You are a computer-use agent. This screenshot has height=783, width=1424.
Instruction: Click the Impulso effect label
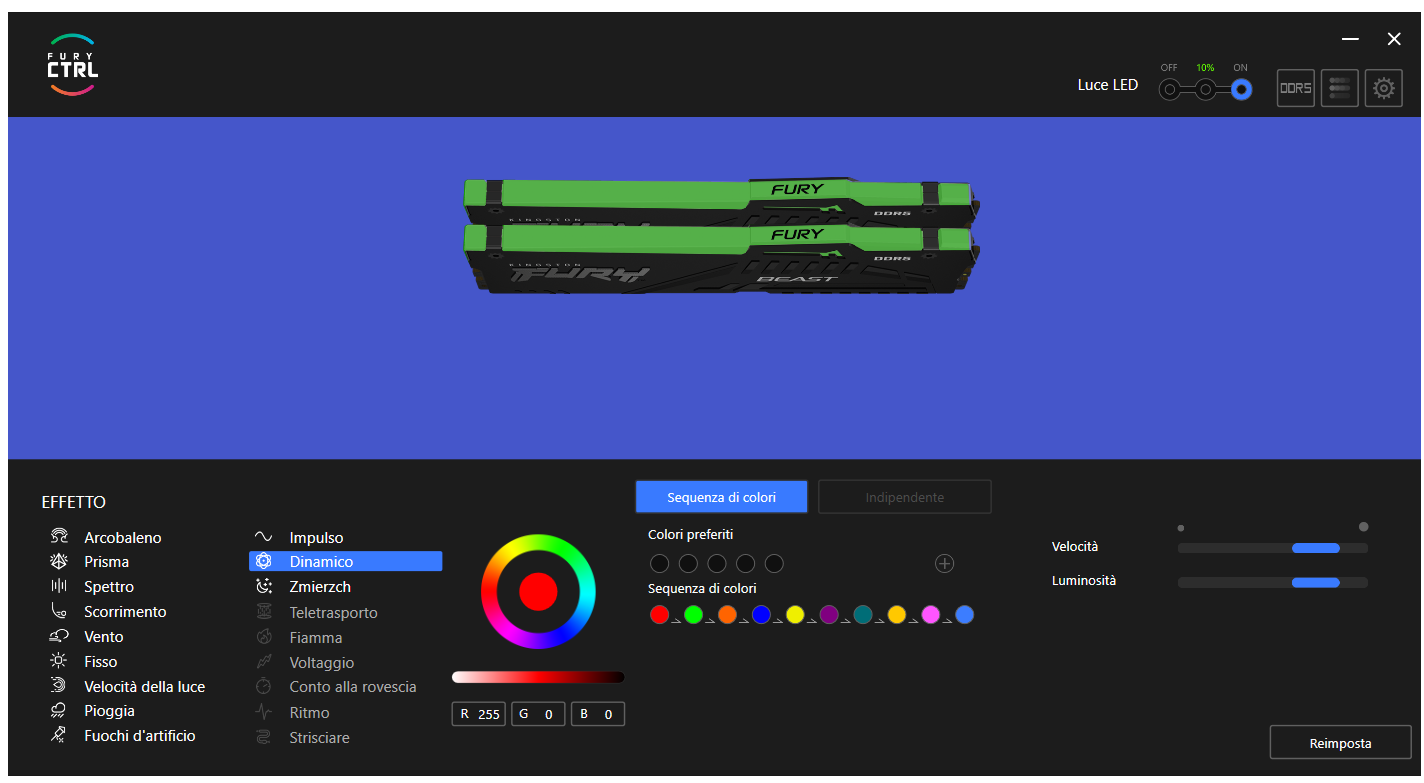click(x=317, y=538)
